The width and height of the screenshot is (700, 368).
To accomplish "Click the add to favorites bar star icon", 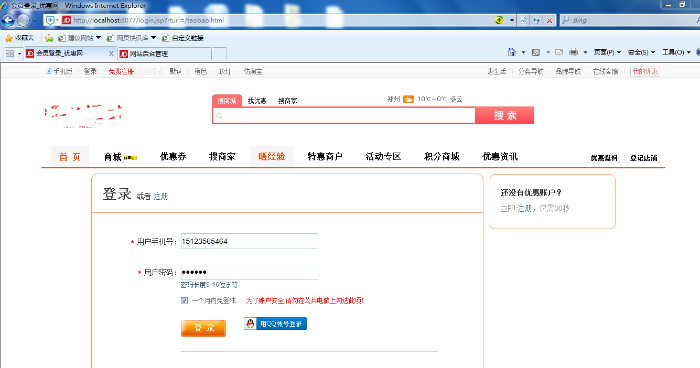I will coord(49,38).
